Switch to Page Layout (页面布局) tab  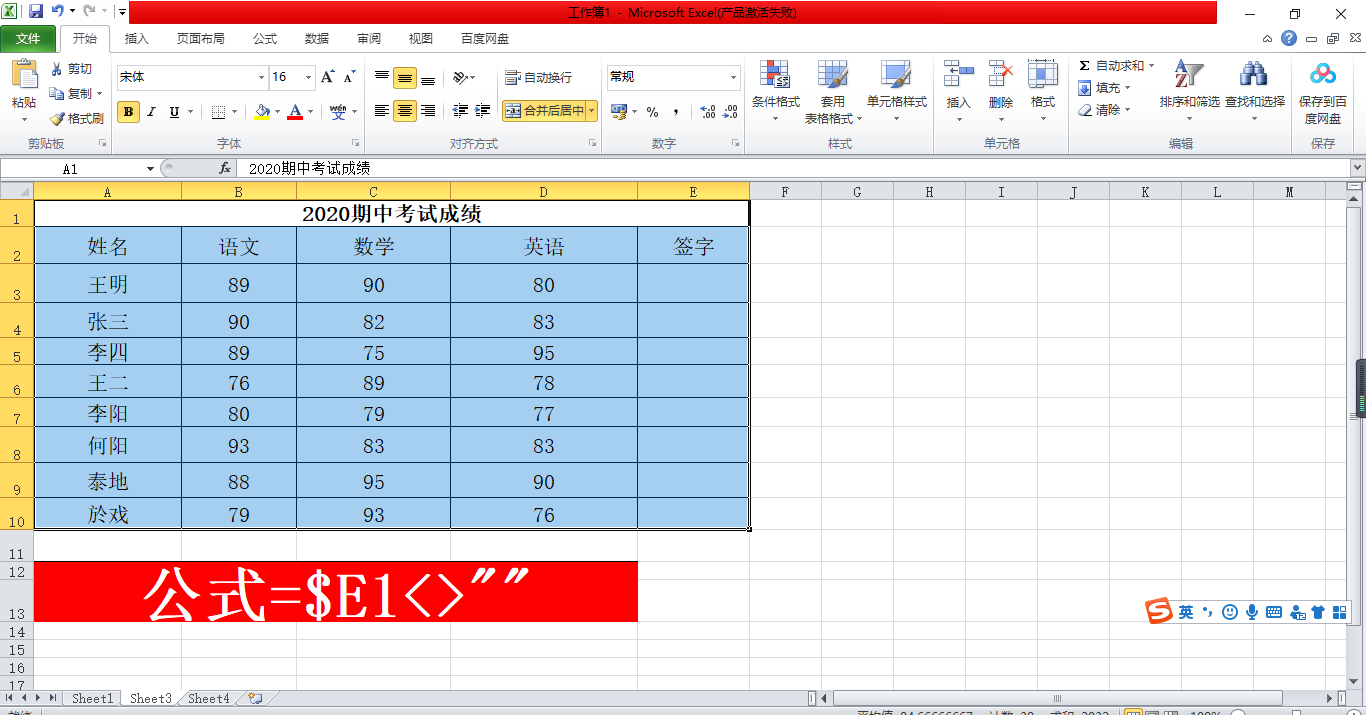click(x=201, y=39)
